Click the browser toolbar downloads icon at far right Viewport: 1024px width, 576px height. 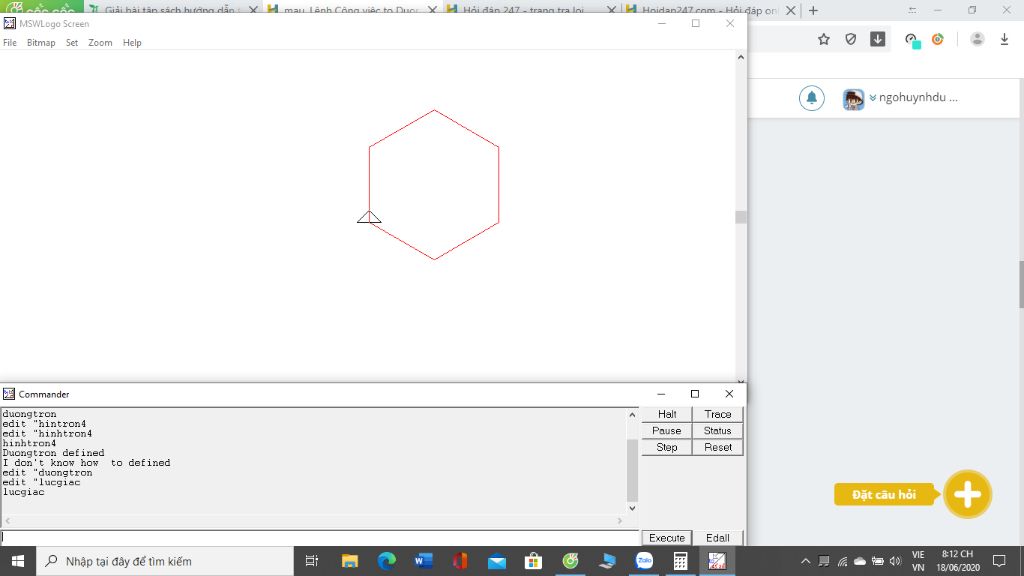(x=1004, y=39)
